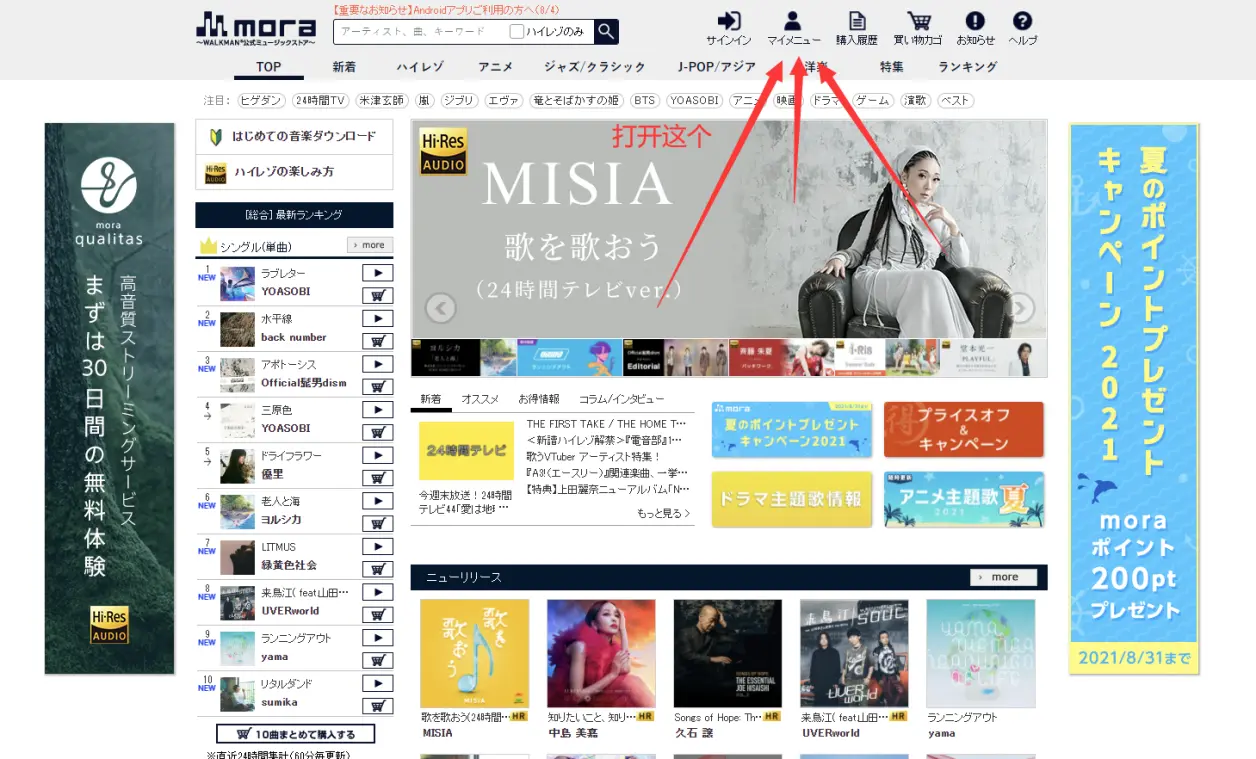This screenshot has width=1256, height=759.
Task: Click the YOASOBI keyword tag
Action: (694, 101)
